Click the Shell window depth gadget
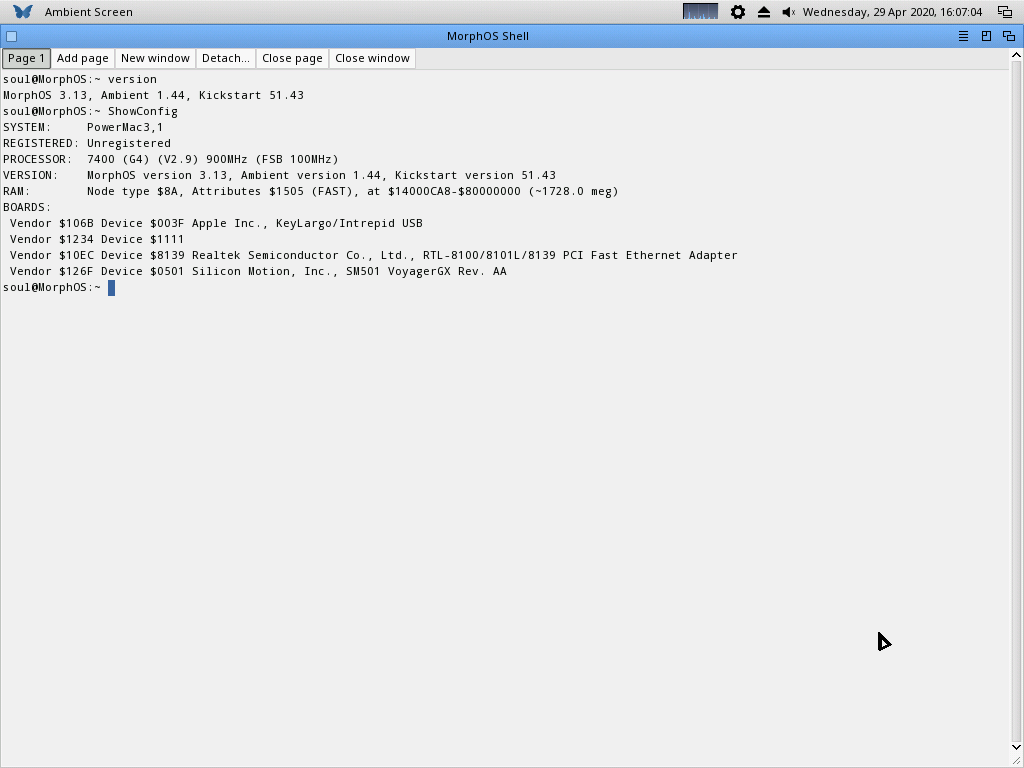1024x768 pixels. pos(1009,37)
